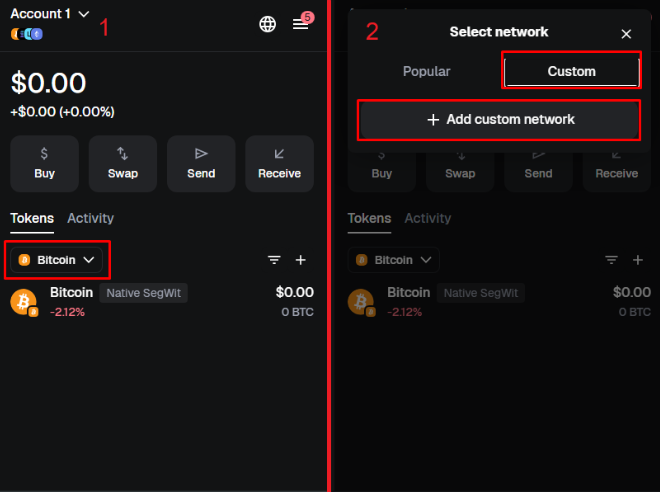Click +$0.00 (+0.00%) change text
660x492 pixels.
click(x=62, y=112)
